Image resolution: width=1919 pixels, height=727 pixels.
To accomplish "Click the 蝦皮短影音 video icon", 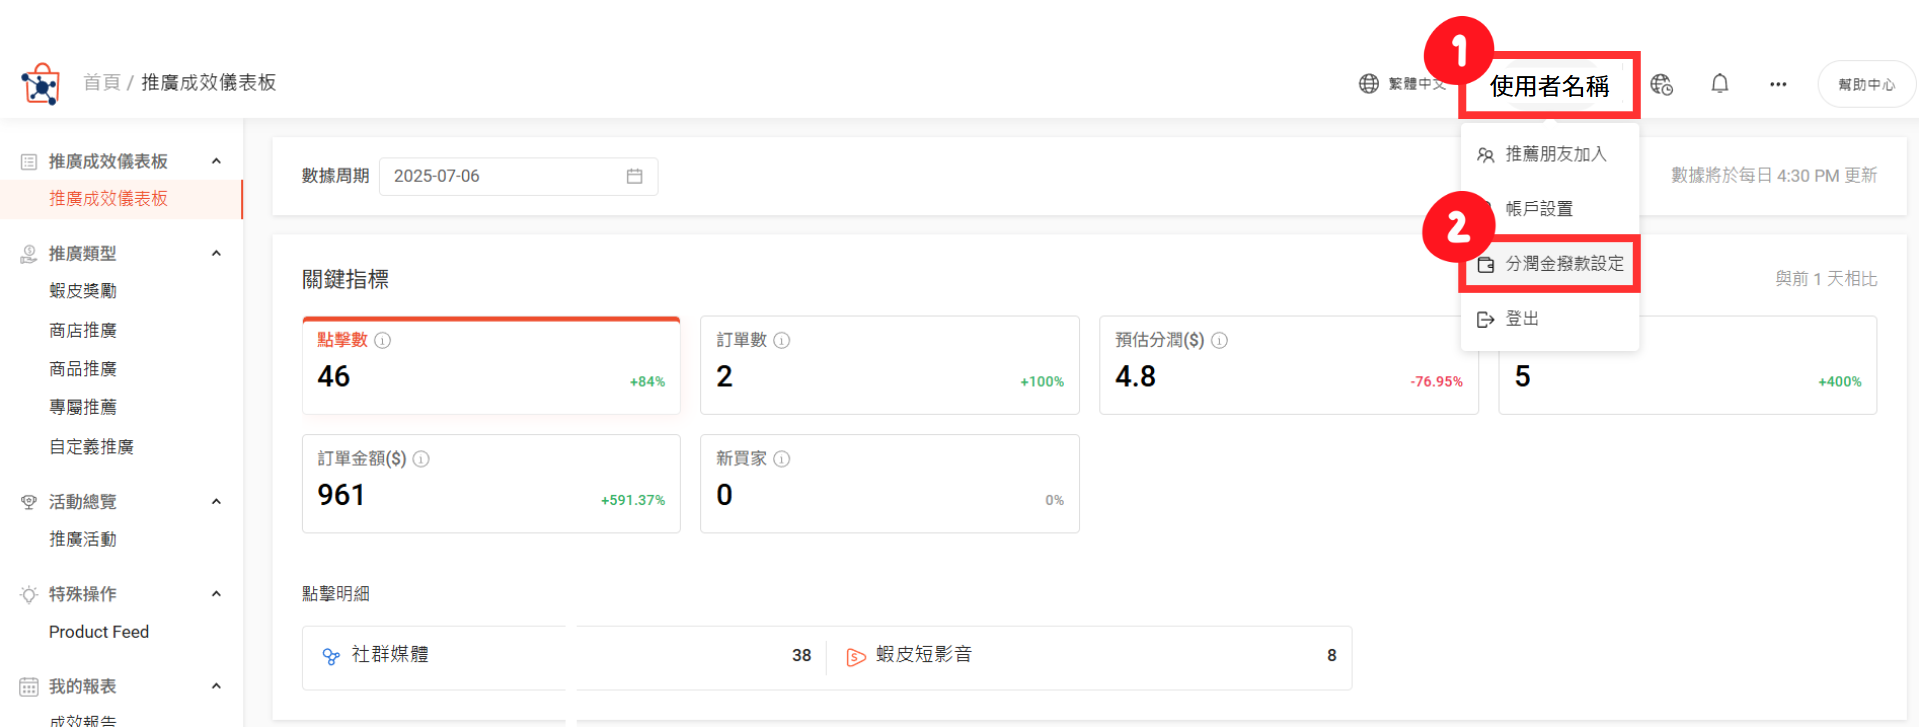I will tap(856, 656).
